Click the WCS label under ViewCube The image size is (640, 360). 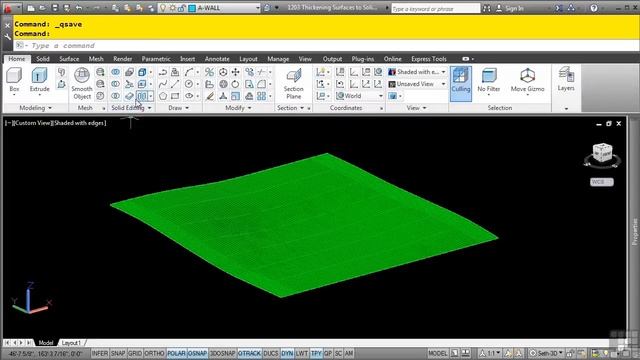click(602, 182)
